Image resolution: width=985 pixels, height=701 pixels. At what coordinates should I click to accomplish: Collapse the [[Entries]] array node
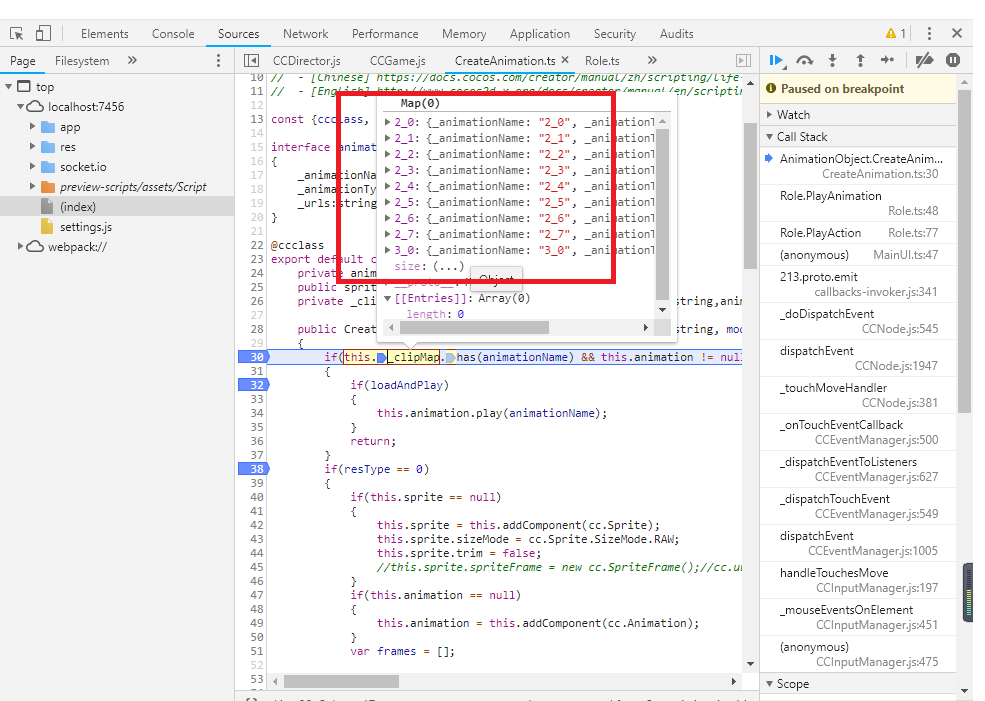(388, 298)
